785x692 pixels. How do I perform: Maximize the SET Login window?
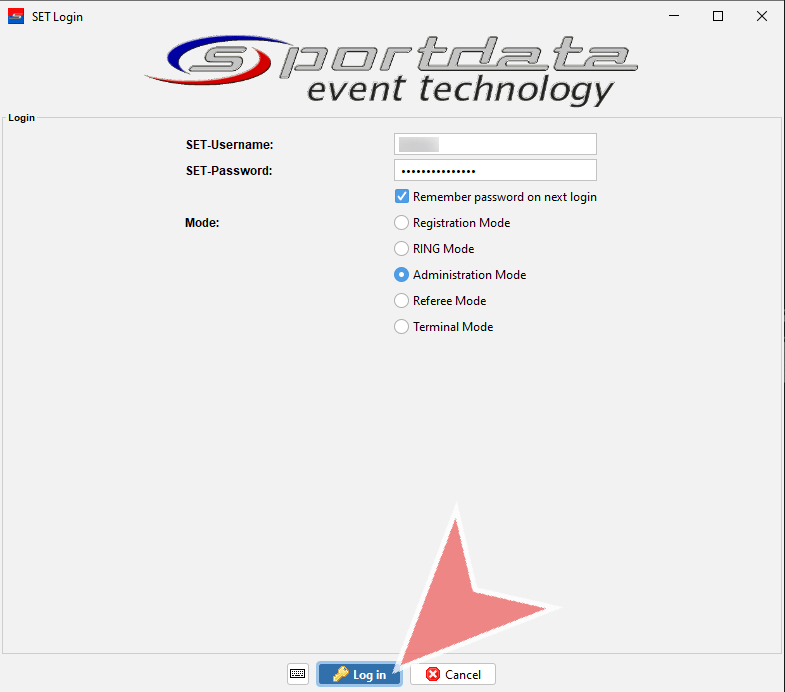717,17
